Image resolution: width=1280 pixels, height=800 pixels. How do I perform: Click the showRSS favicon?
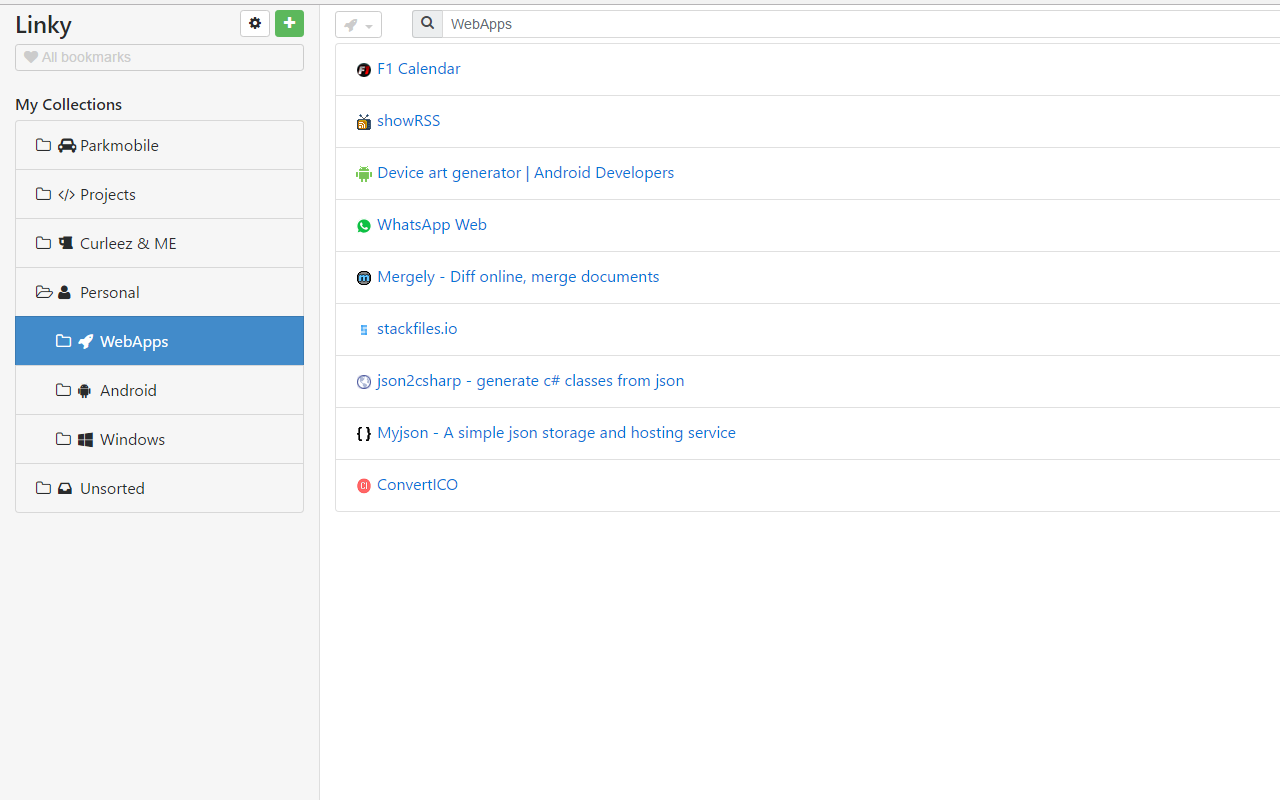[x=364, y=122]
